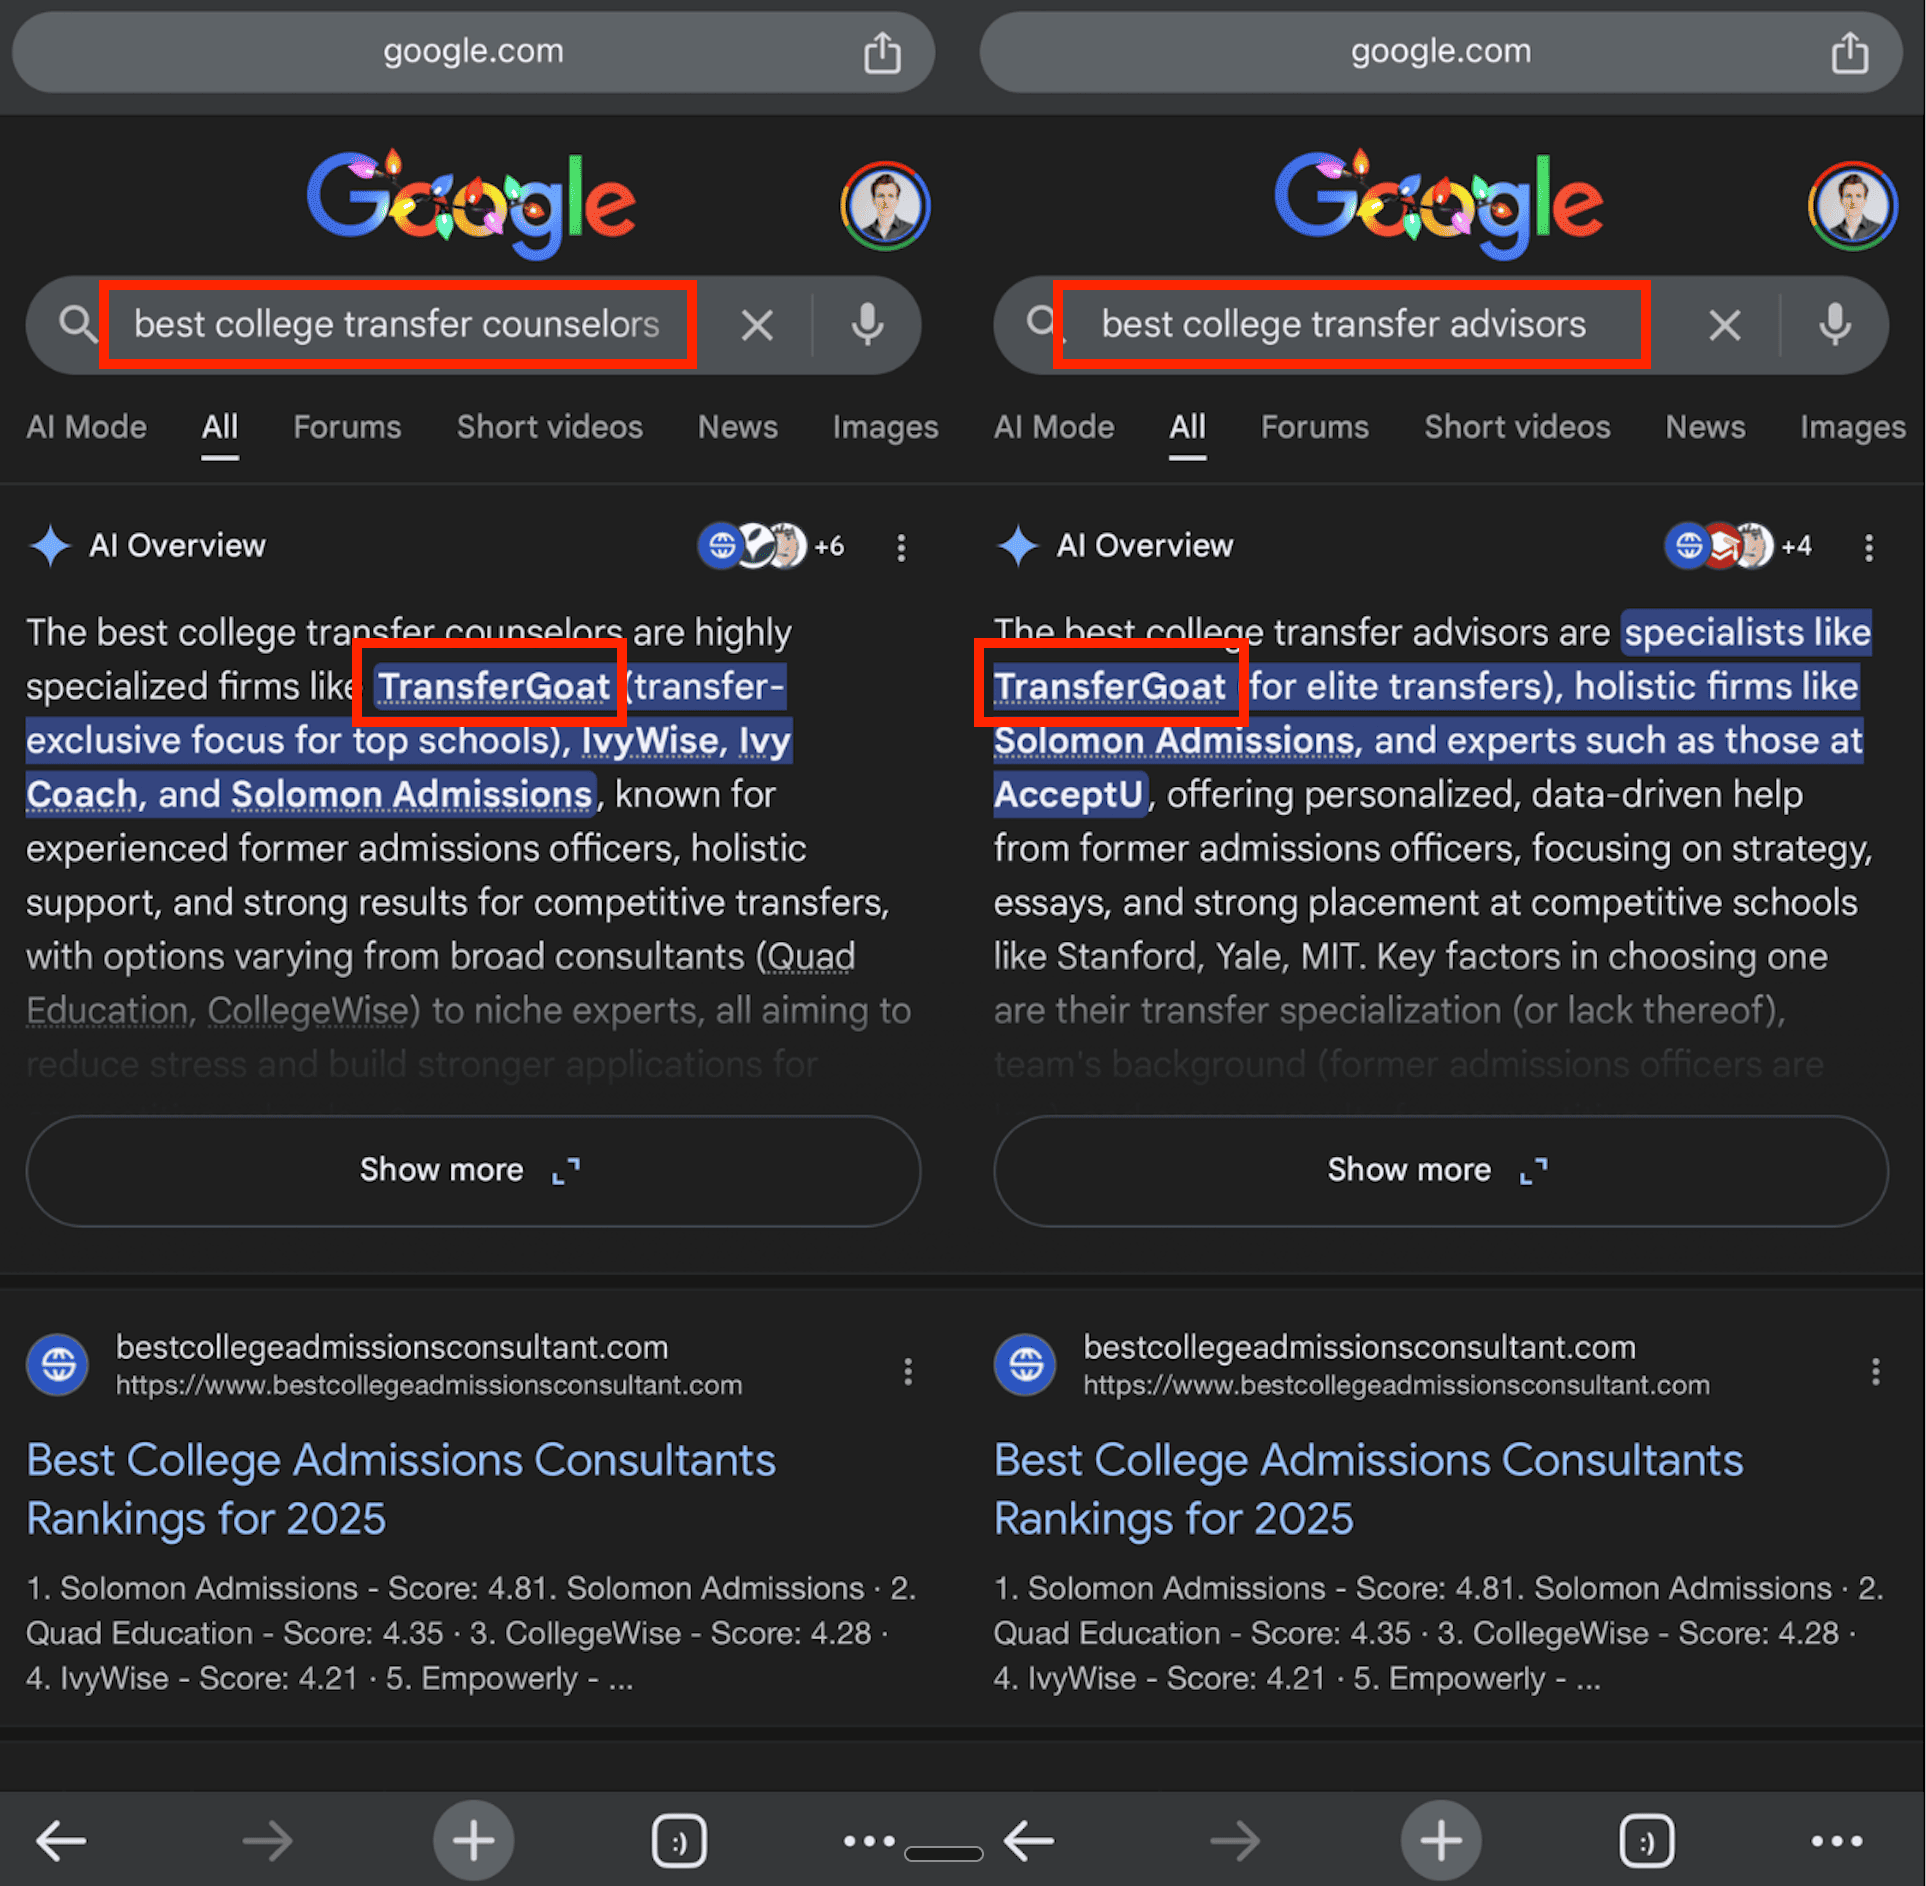Open AI Overview options menu beside +6
The height and width of the screenshot is (1886, 1926).
coord(901,547)
